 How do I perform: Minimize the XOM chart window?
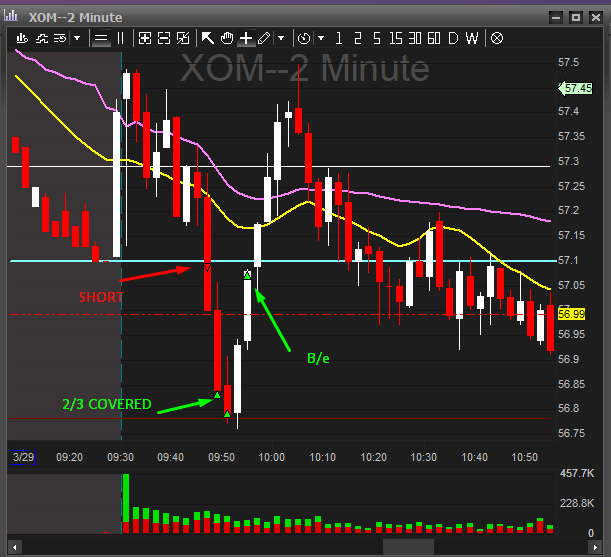[x=556, y=18]
